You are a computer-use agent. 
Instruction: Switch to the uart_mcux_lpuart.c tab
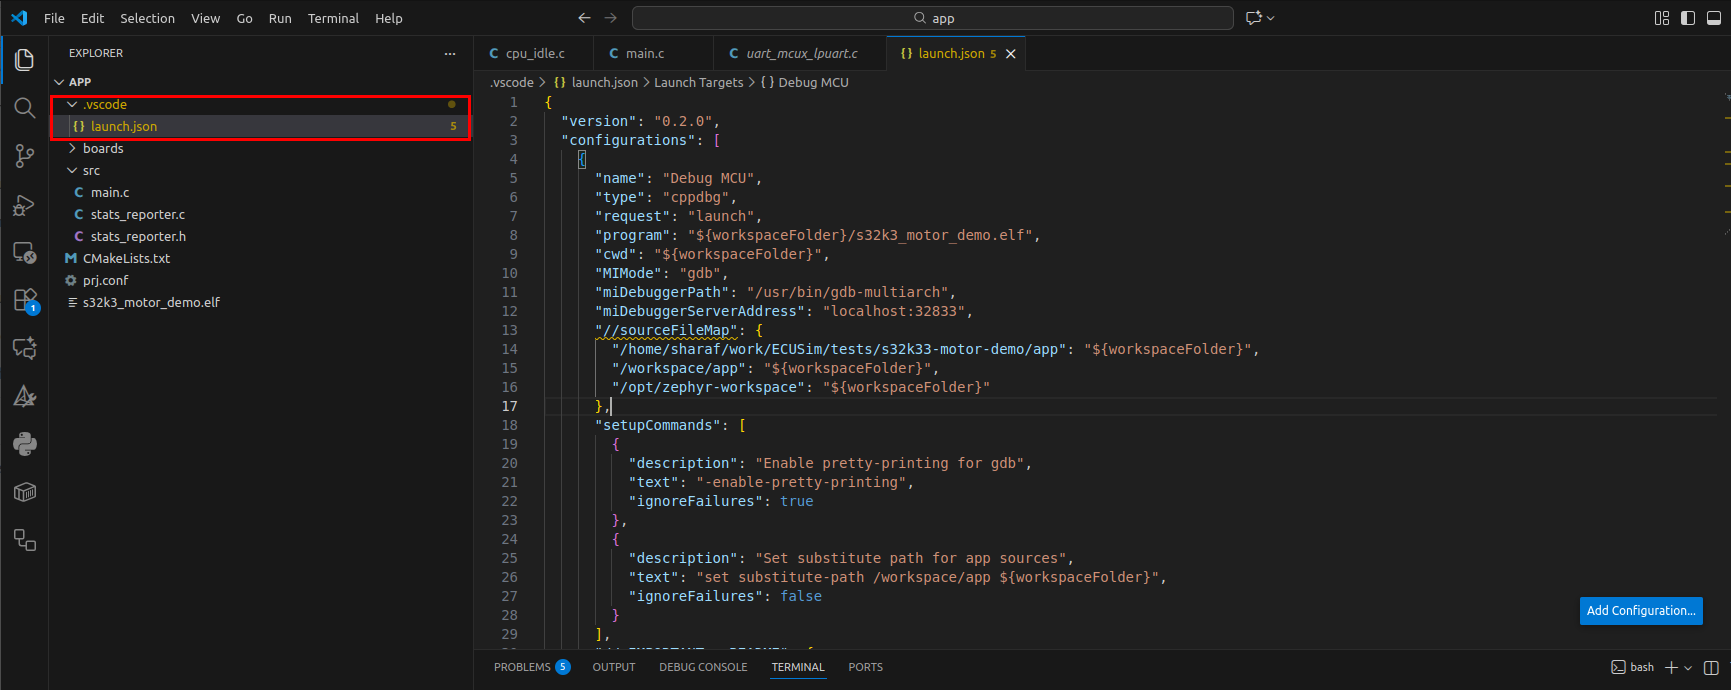[800, 54]
